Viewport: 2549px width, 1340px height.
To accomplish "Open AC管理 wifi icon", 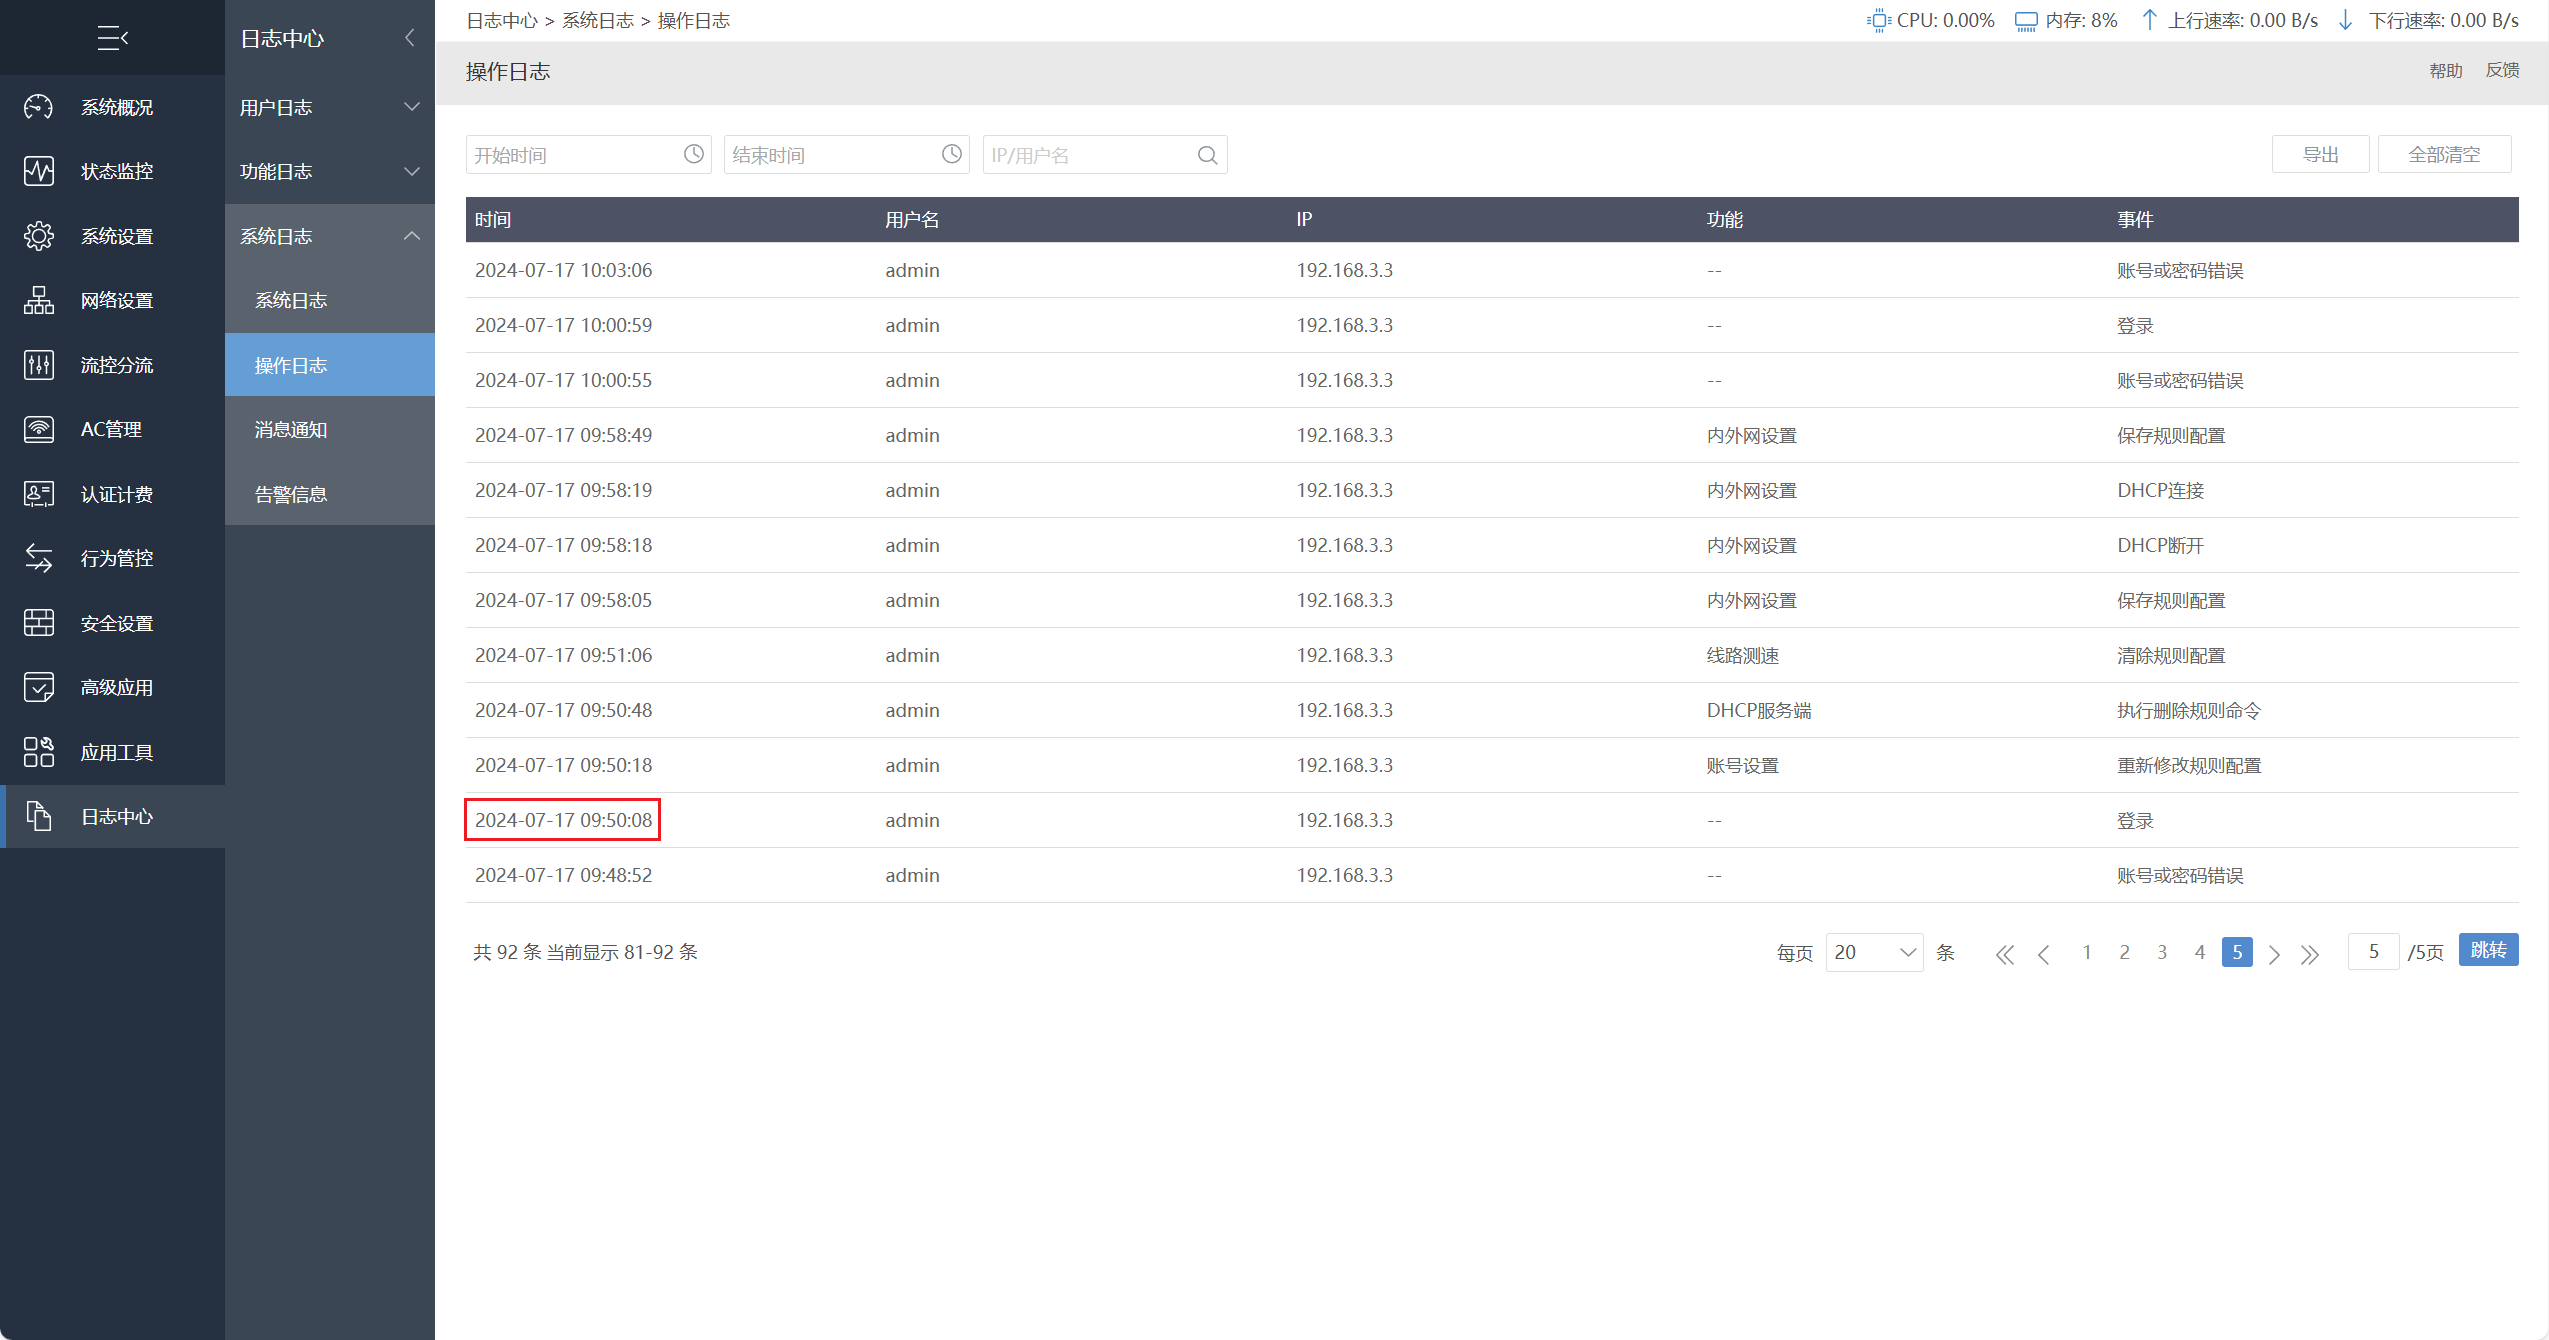I will pos(39,429).
